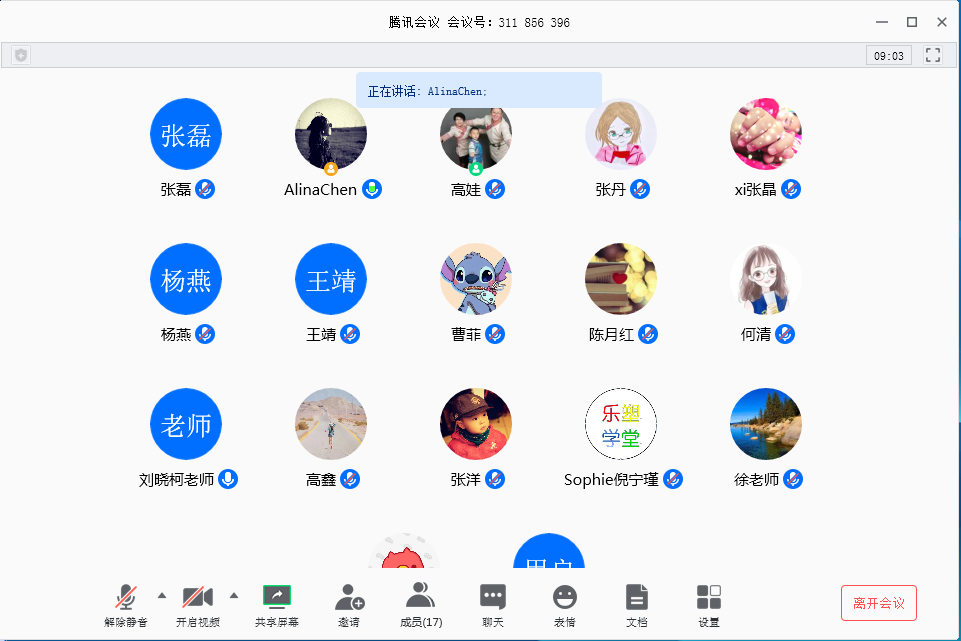Click the share screen icon

click(276, 597)
